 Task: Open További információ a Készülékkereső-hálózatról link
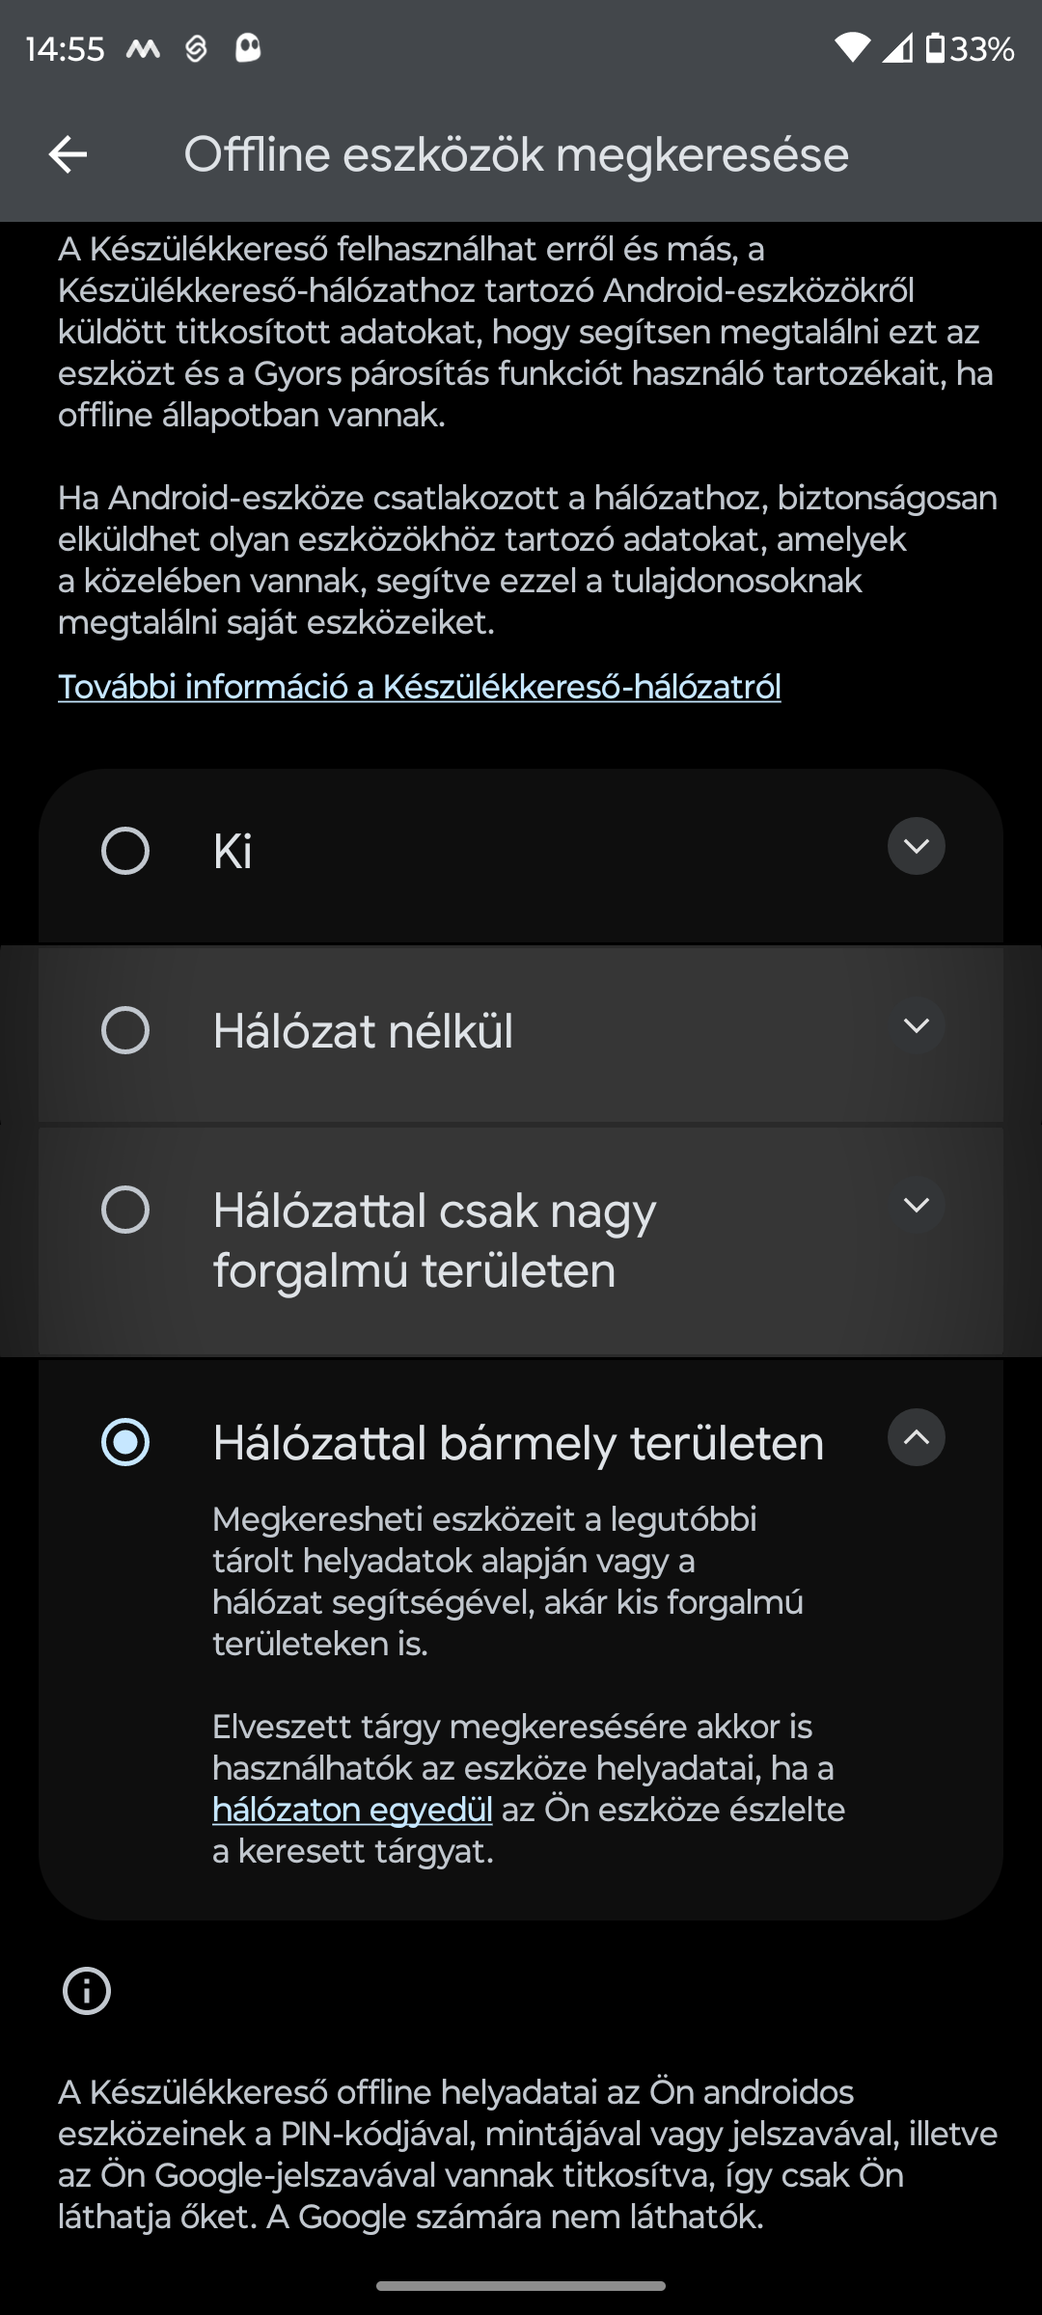pyautogui.click(x=419, y=687)
